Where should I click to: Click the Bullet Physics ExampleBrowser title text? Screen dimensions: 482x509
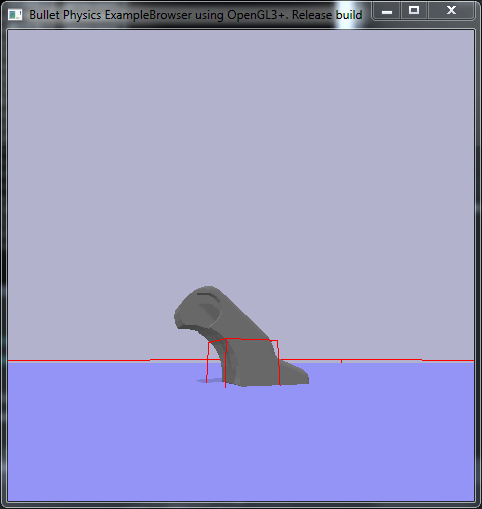(196, 15)
